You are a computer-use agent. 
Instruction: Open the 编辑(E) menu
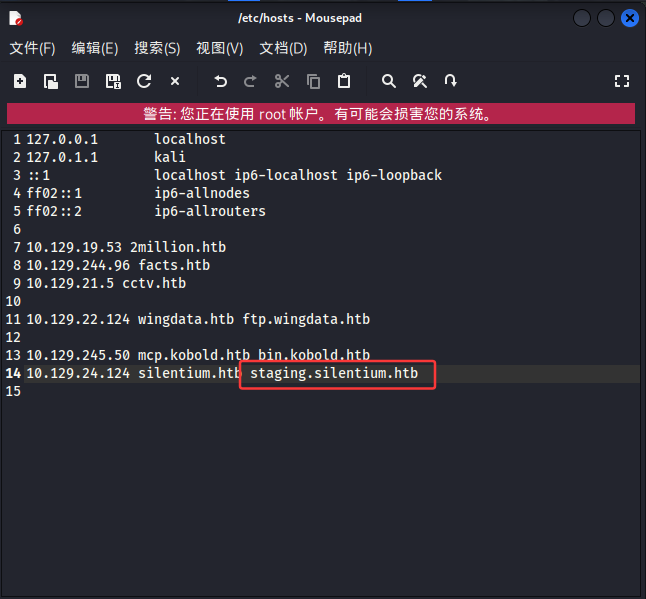(x=95, y=48)
